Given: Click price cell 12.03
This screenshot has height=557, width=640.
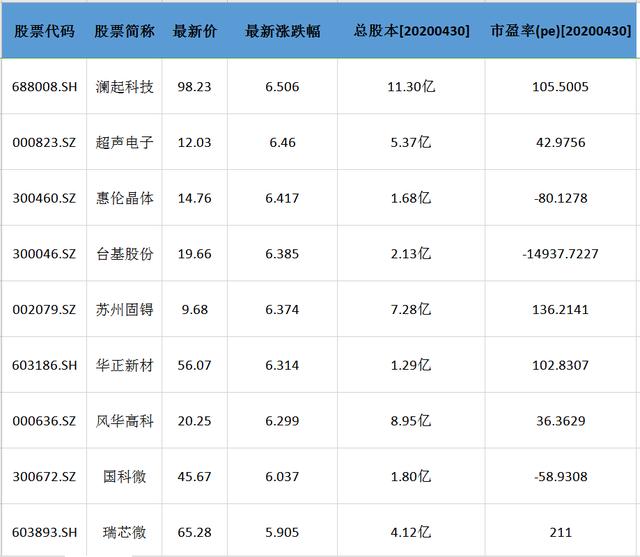Looking at the screenshot, I should (x=195, y=142).
